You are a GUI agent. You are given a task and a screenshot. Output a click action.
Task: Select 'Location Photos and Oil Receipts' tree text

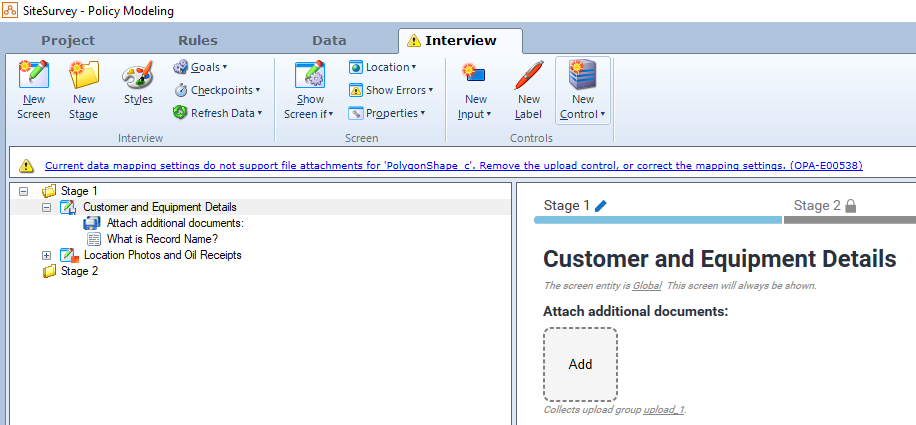[162, 255]
